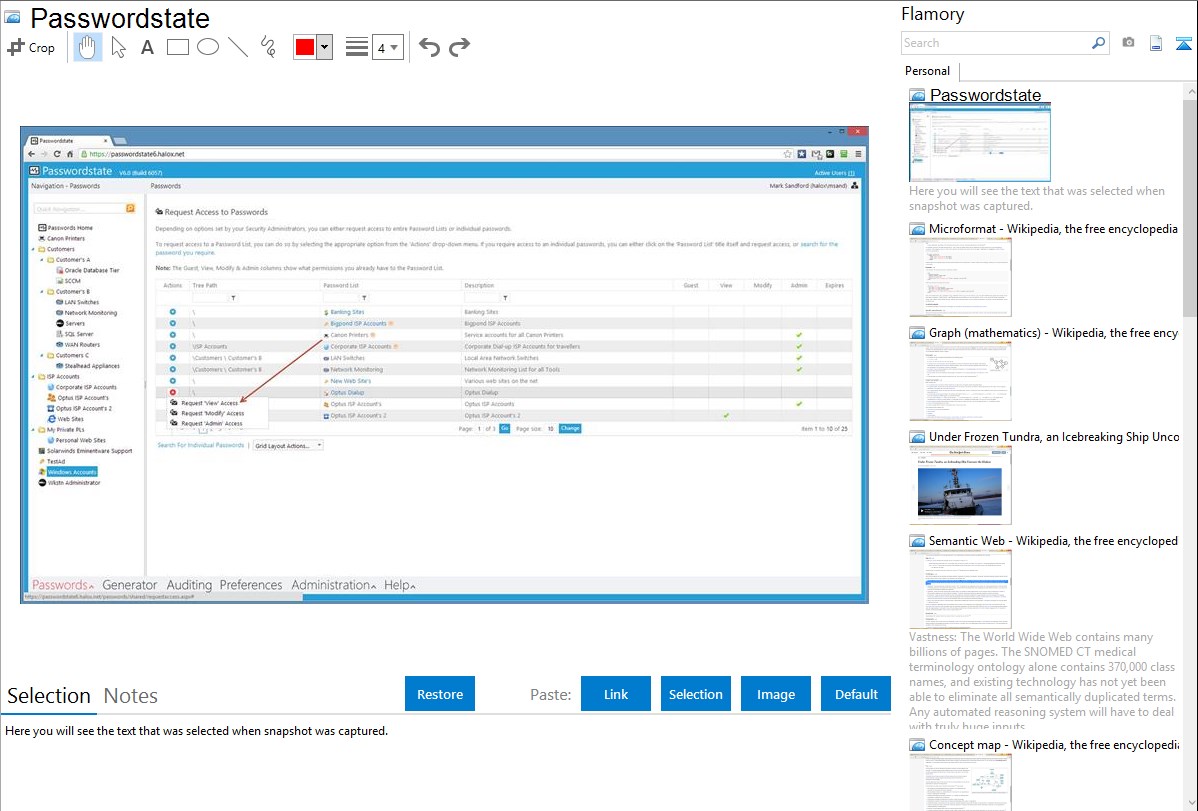Open the Under Frozen Tundra snapshot thumbnail
The height and width of the screenshot is (811, 1198).
[960, 485]
